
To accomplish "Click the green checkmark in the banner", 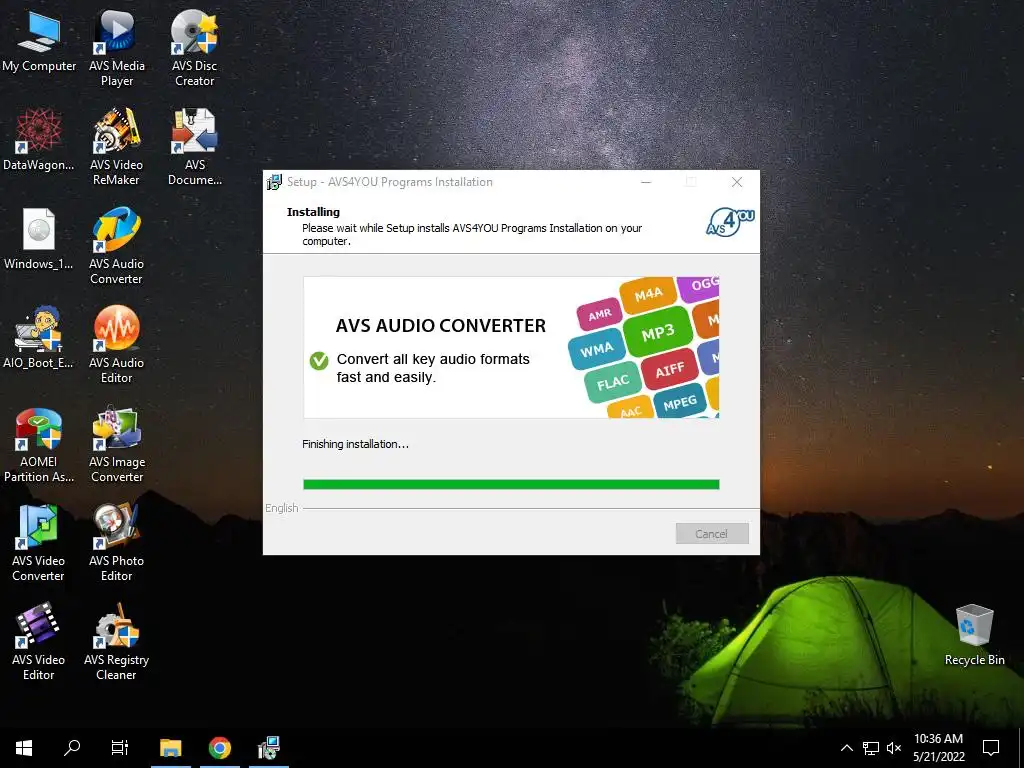I will point(319,360).
